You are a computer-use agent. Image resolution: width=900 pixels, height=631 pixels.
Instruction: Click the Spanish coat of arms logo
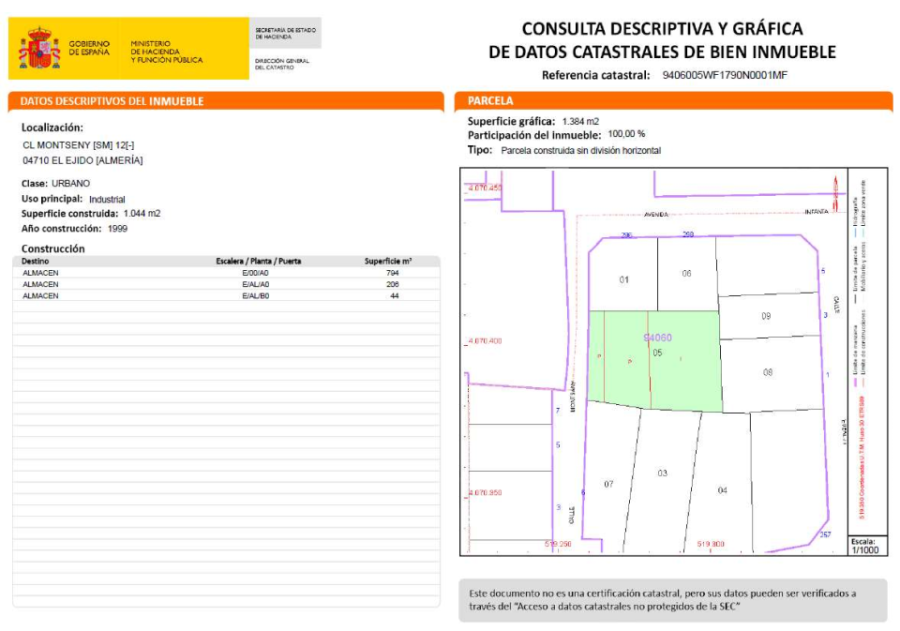pyautogui.click(x=40, y=48)
